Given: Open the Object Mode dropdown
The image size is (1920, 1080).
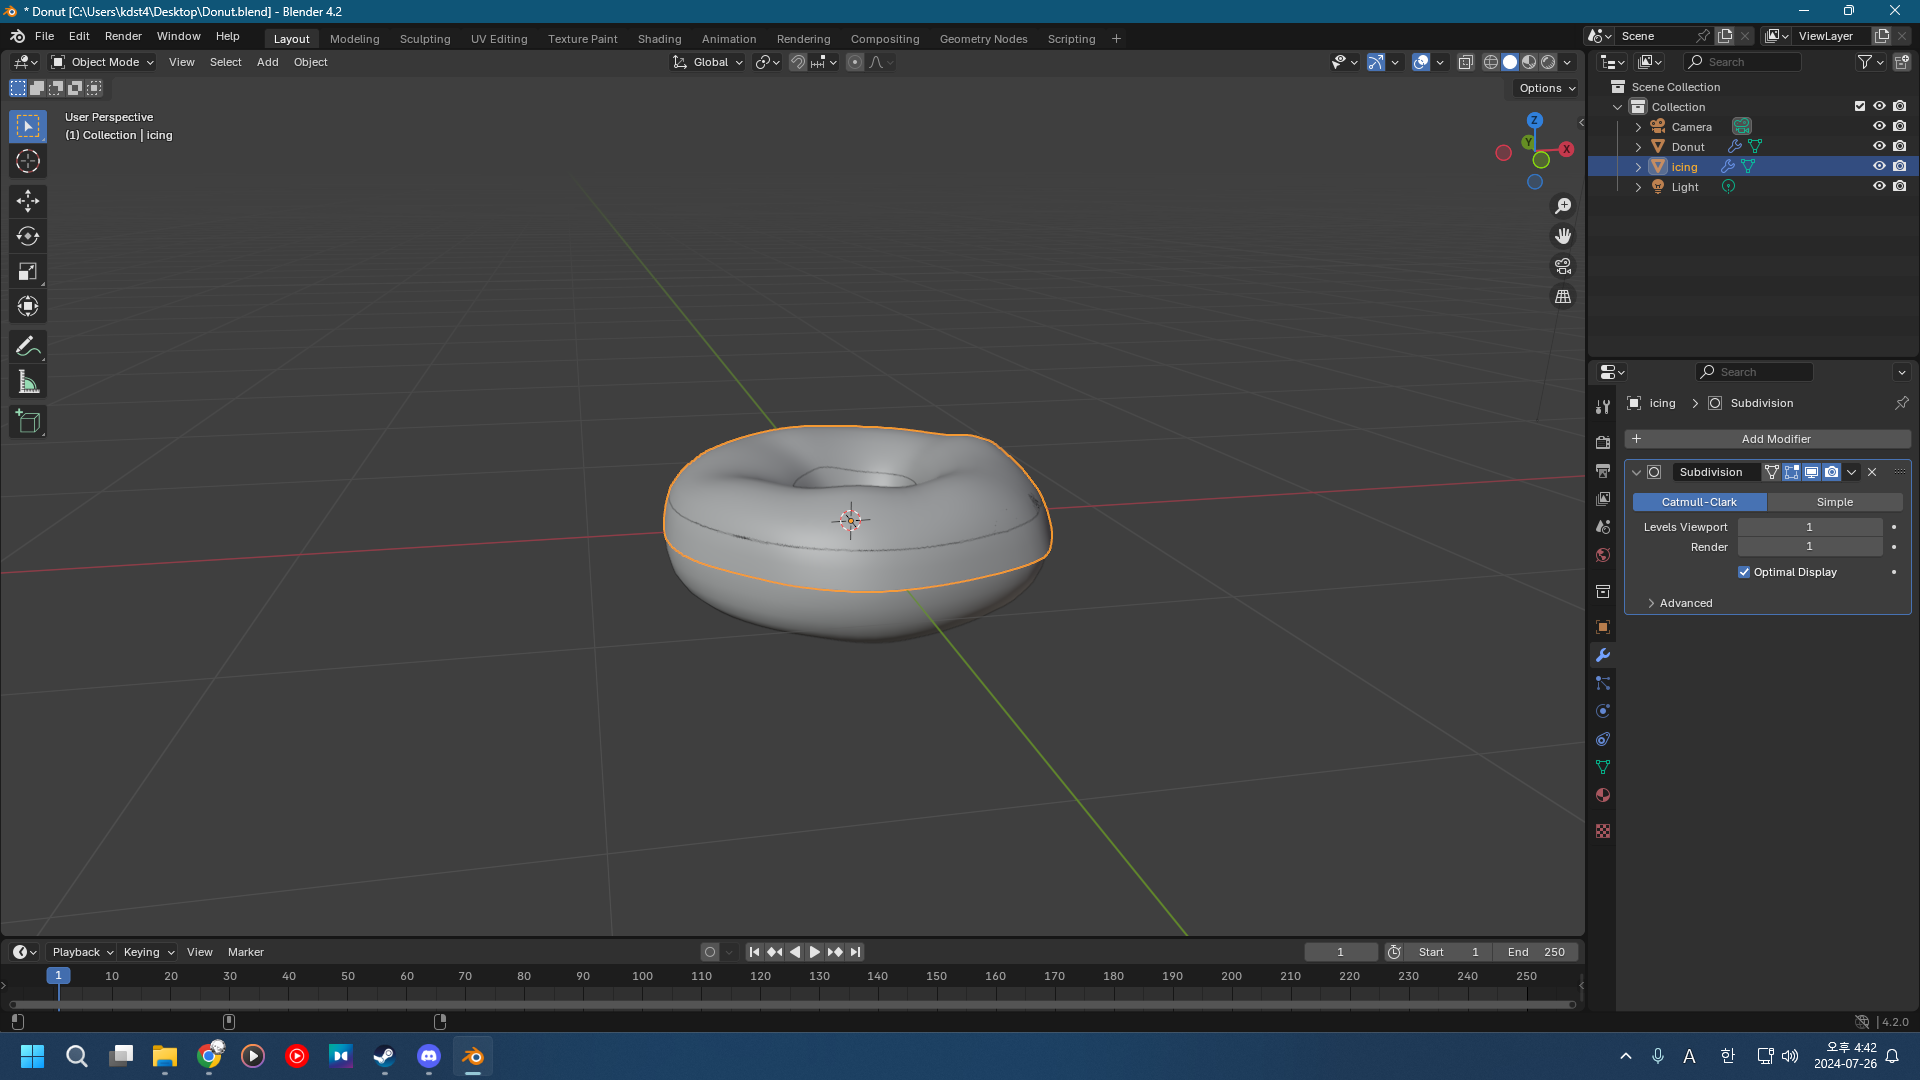Looking at the screenshot, I should click(x=103, y=62).
